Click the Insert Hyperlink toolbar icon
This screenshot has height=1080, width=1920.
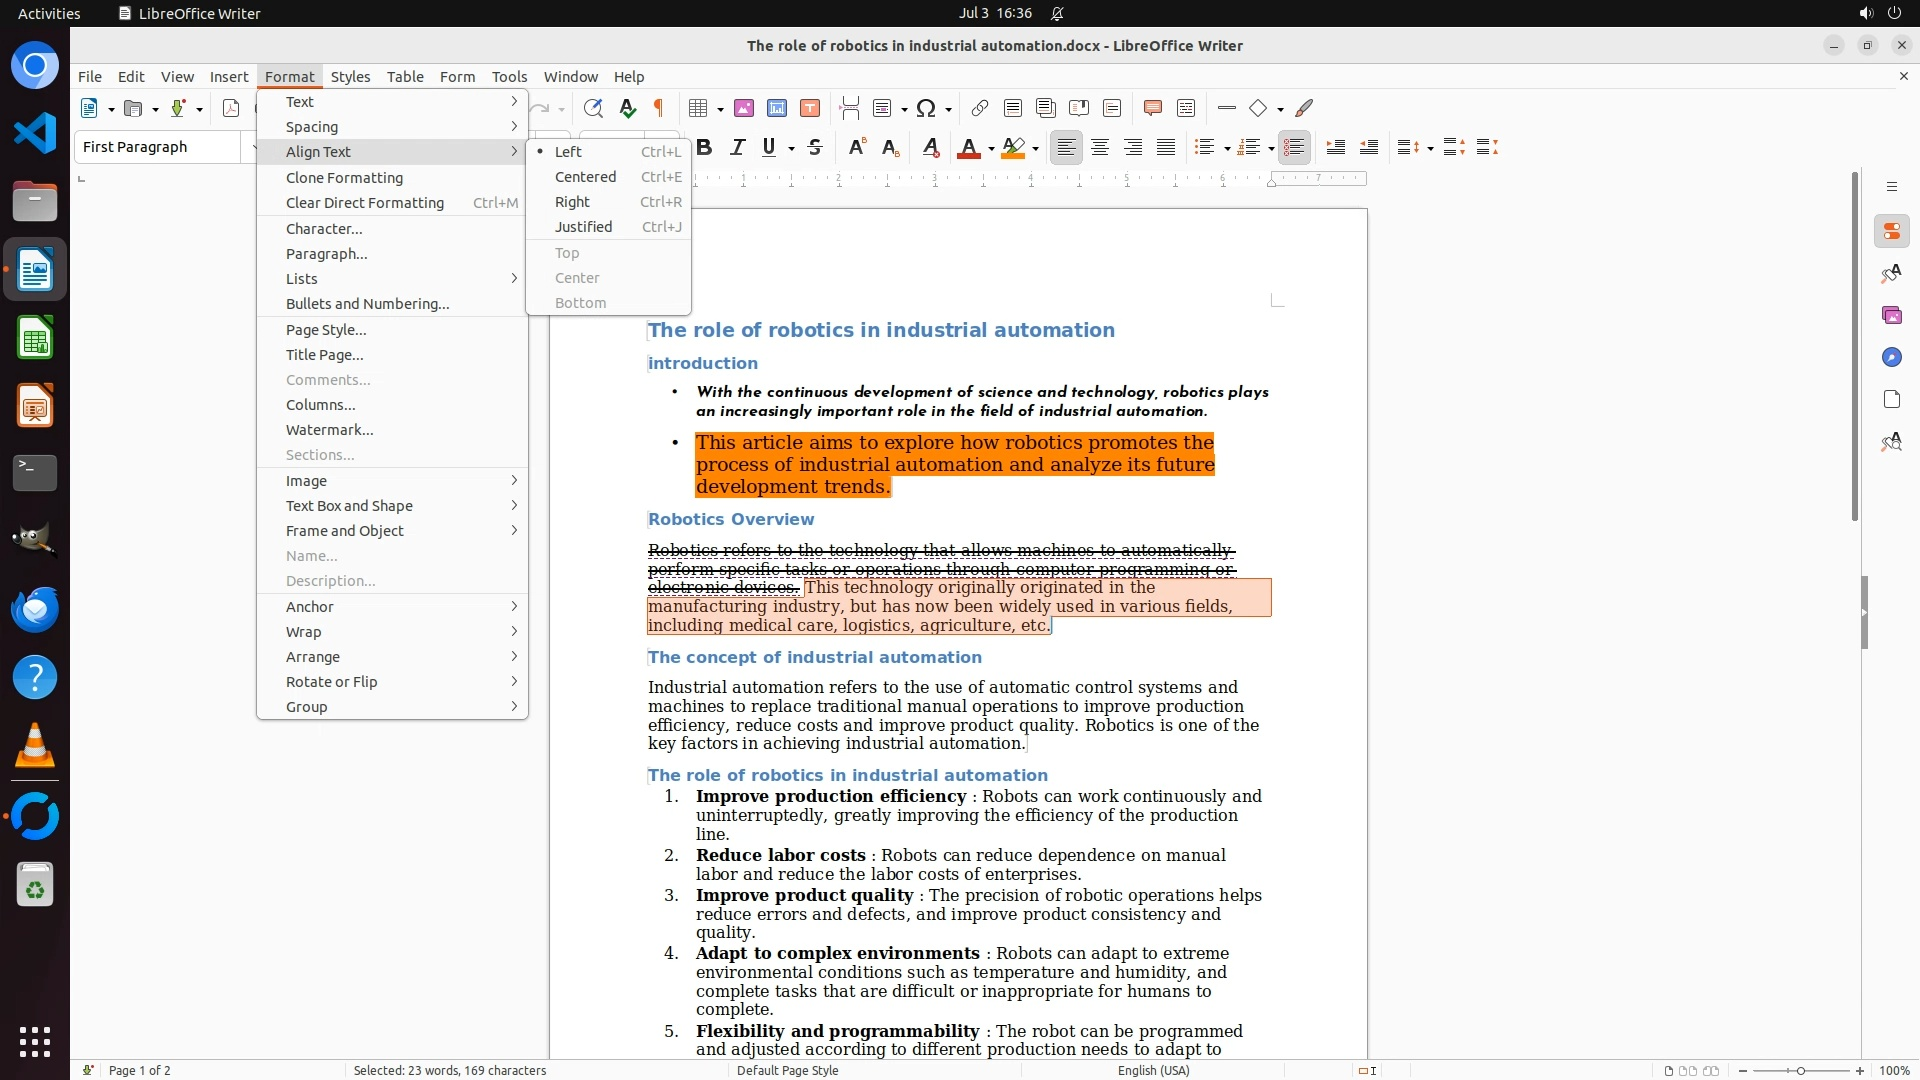click(x=980, y=108)
